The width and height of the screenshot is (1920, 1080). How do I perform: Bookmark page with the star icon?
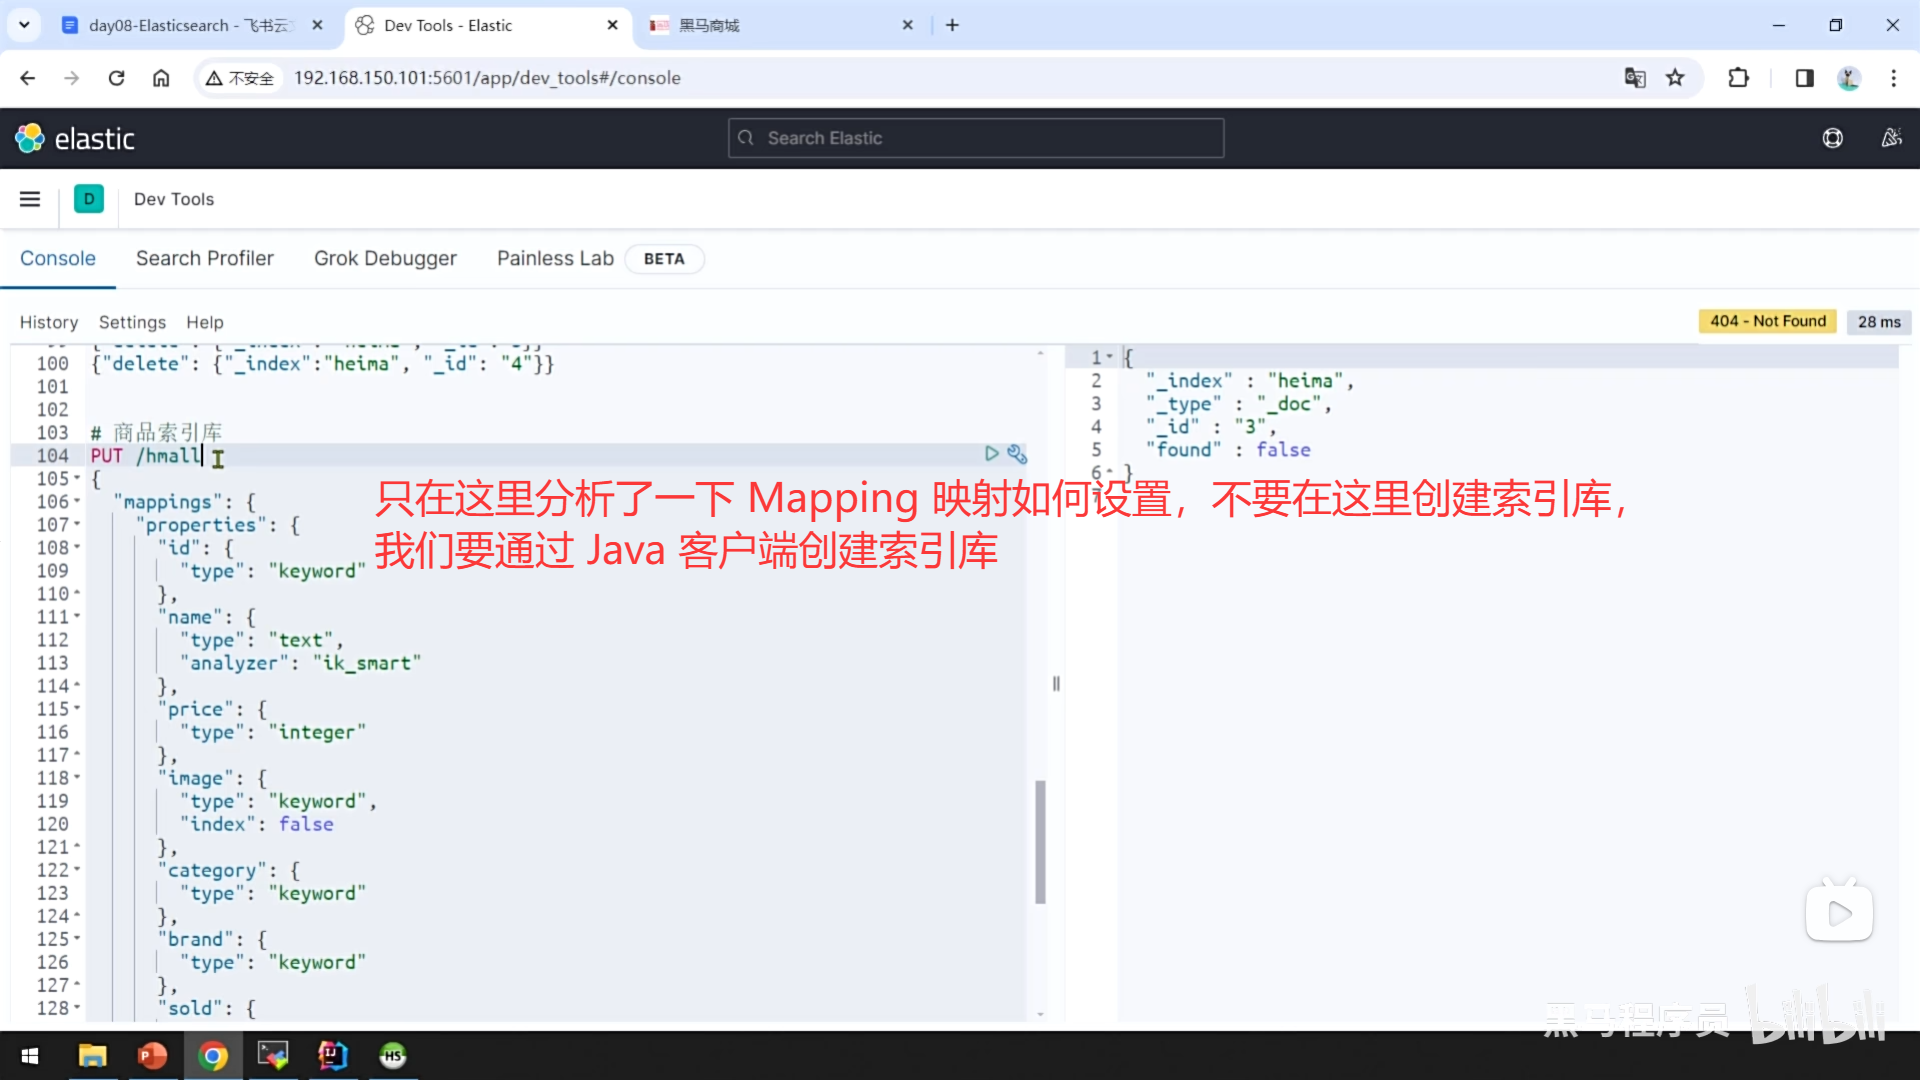(1675, 78)
